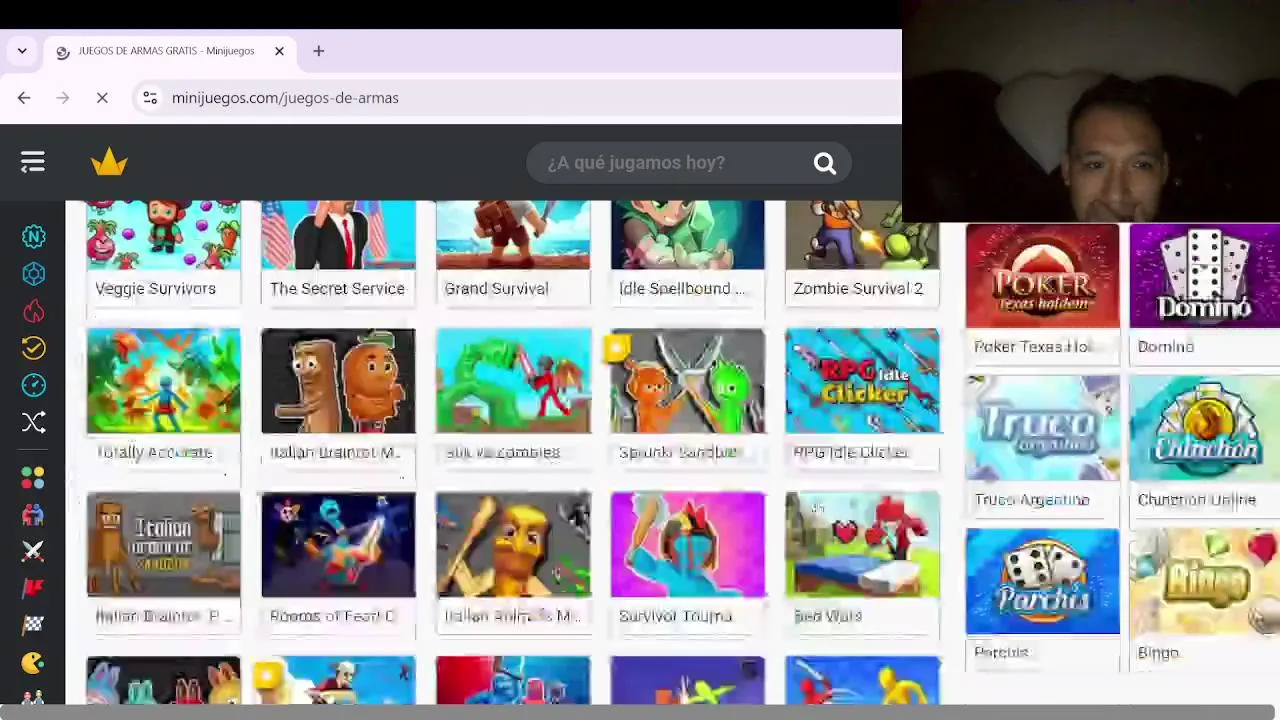This screenshot has height=720, width=1280.
Task: Open the Zombie Survival 2 game
Action: tap(862, 251)
